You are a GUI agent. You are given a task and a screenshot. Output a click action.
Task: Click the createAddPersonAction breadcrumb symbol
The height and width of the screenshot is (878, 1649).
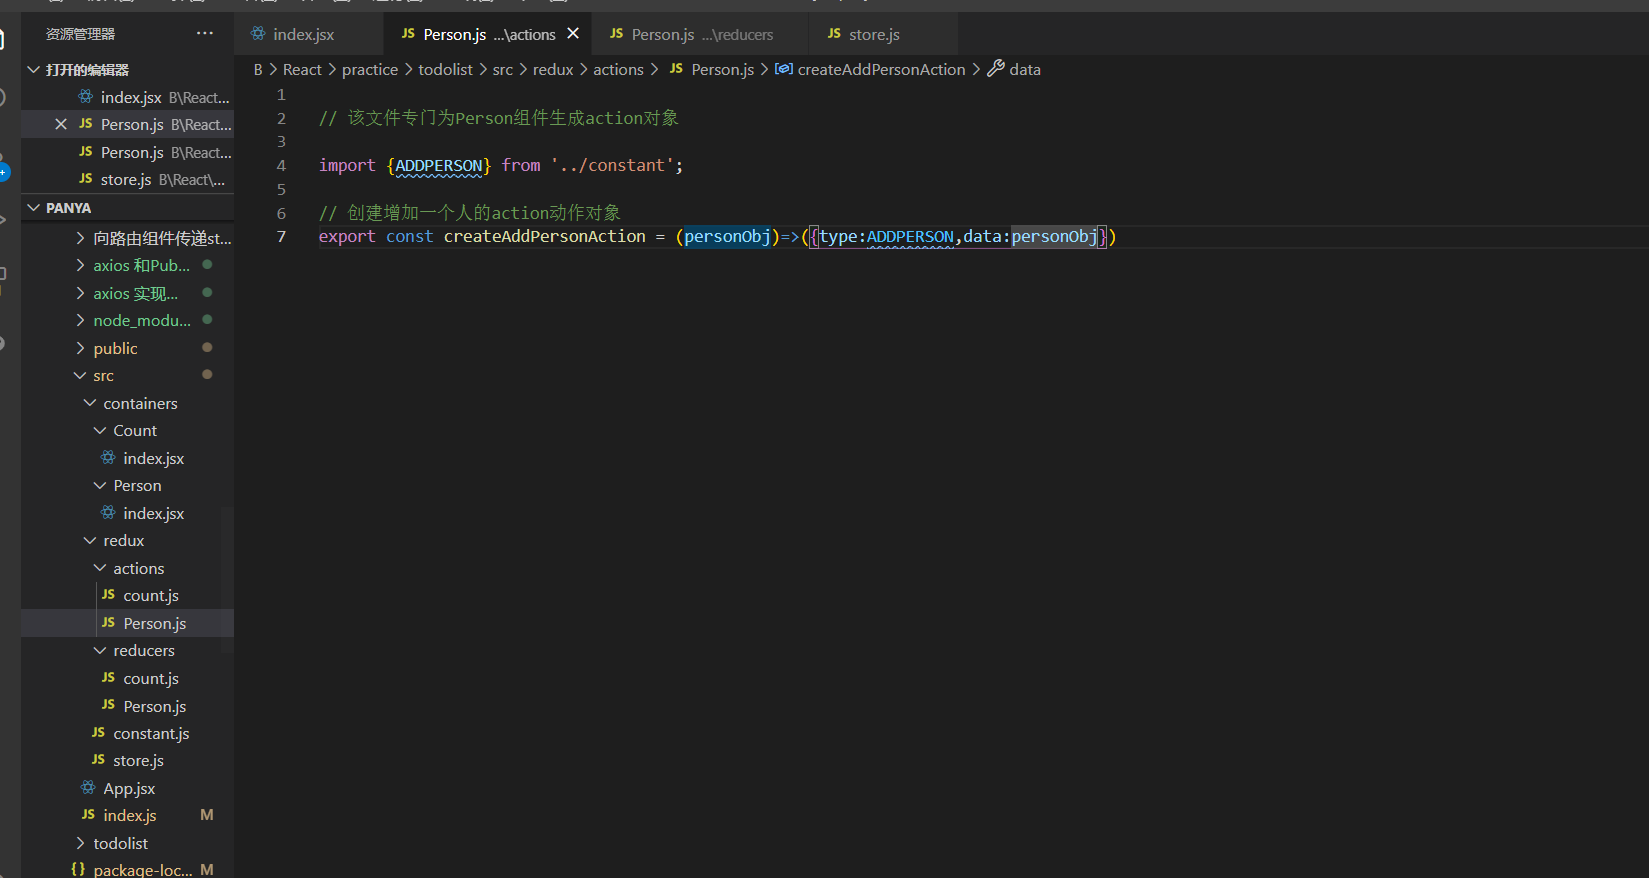[881, 69]
